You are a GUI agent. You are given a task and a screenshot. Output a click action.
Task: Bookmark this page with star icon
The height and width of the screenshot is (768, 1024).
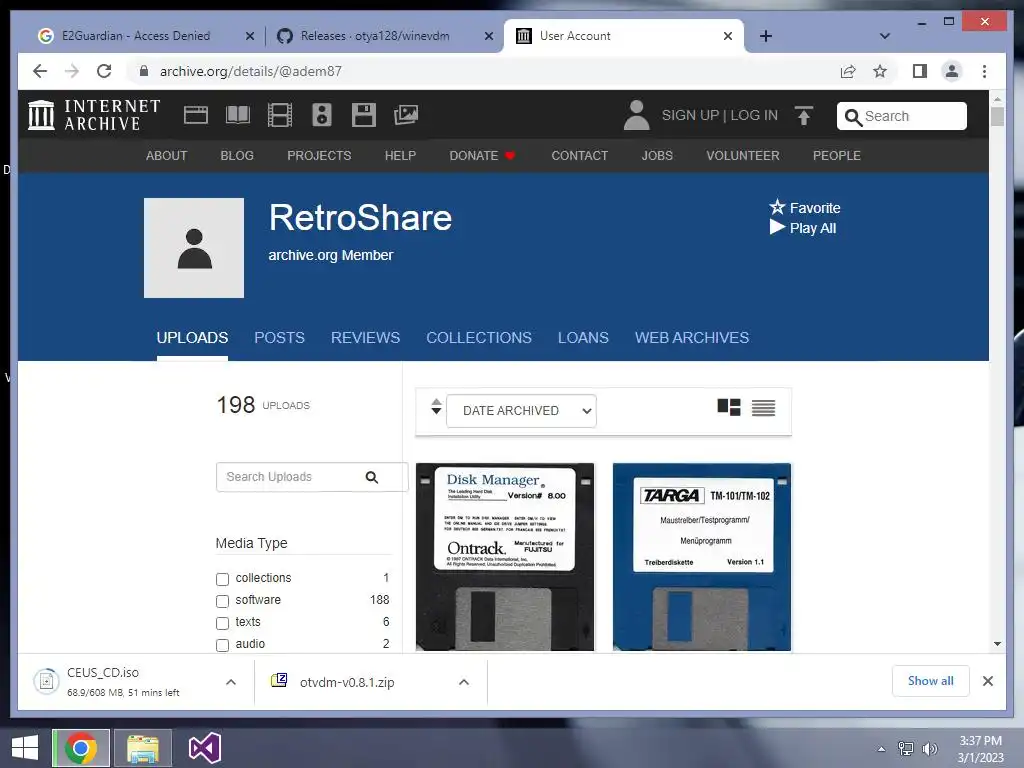[880, 71]
